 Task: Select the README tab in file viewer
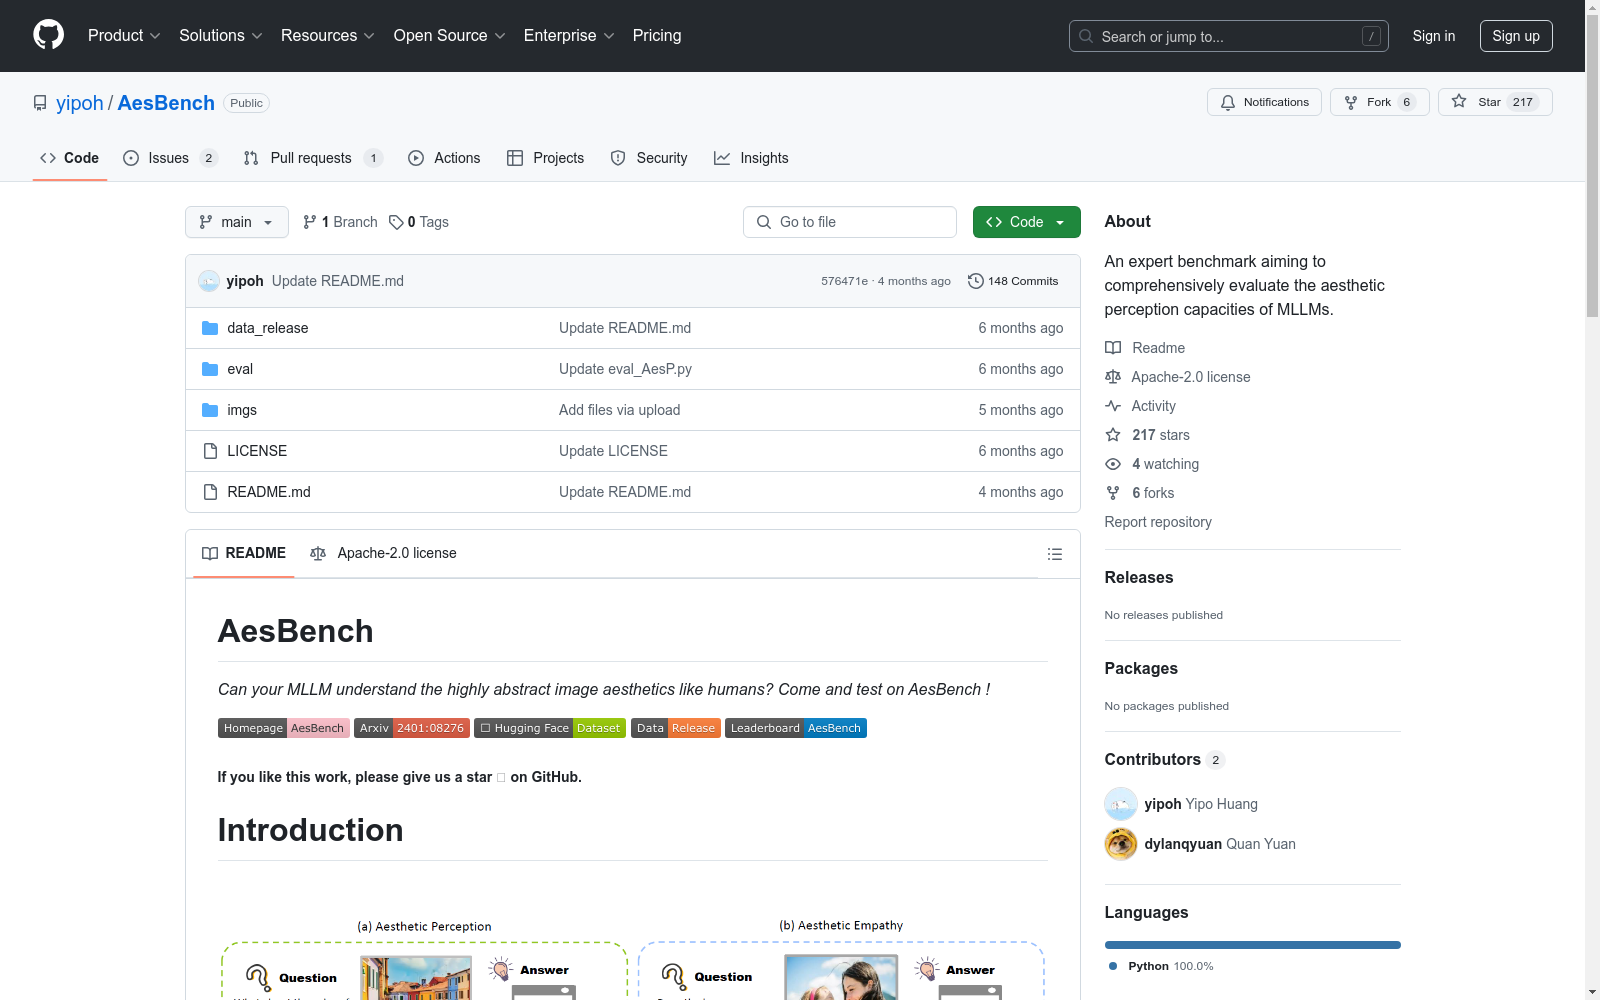244,553
